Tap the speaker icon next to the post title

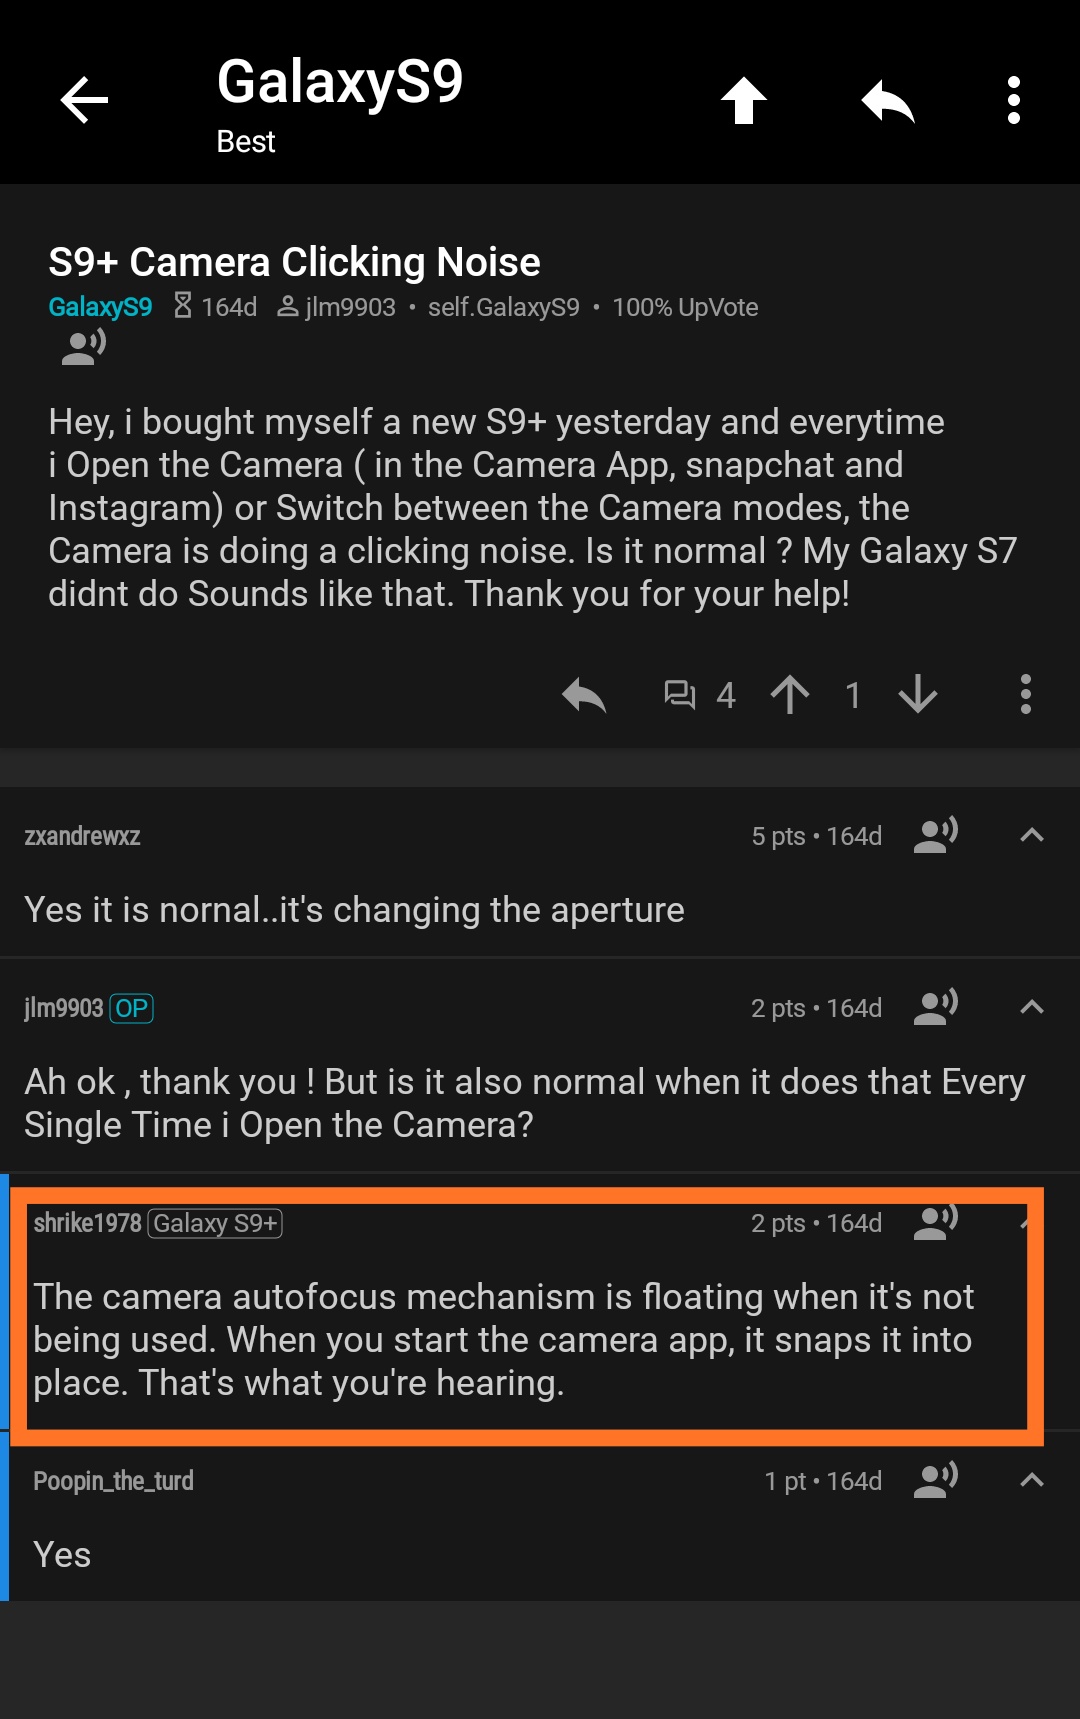(80, 349)
